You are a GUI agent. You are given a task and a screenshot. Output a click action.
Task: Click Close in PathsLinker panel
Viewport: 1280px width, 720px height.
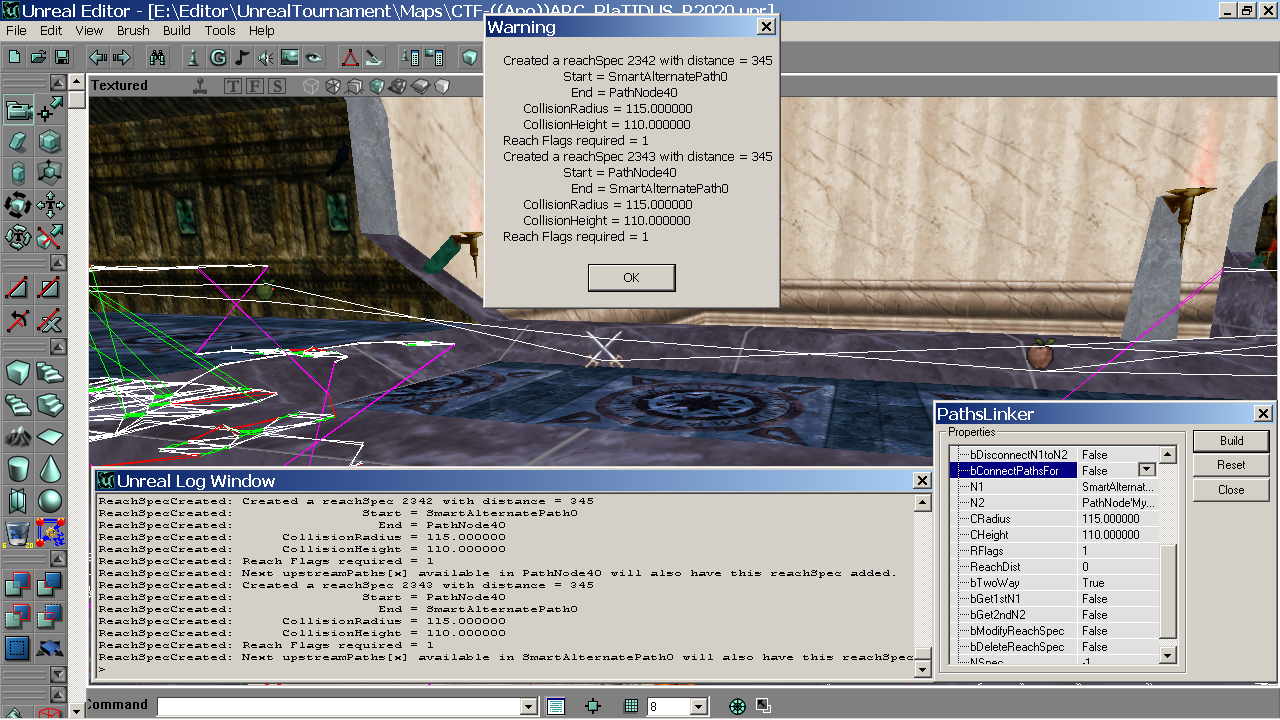tap(1231, 490)
